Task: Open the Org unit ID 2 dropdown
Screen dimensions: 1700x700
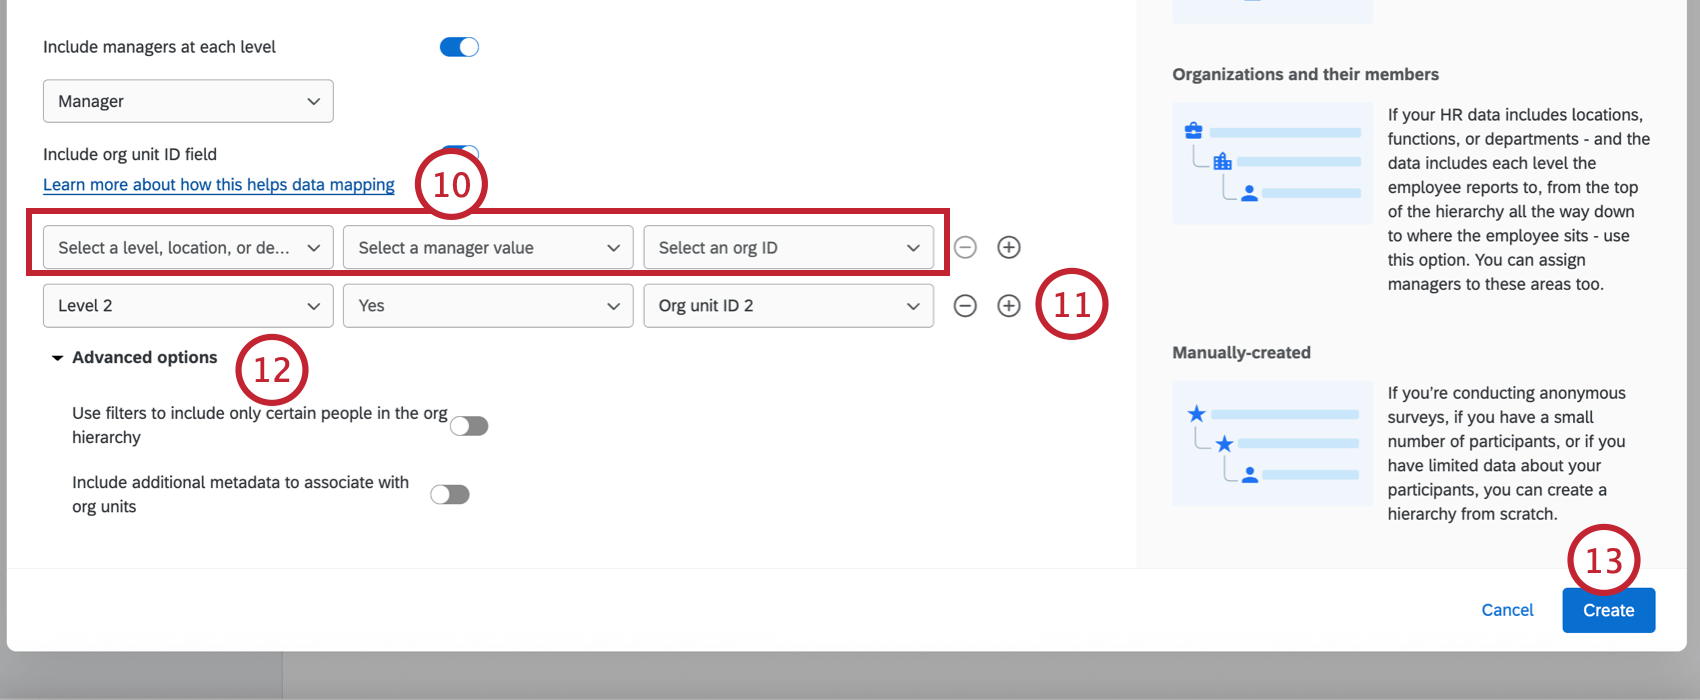Action: tap(788, 306)
